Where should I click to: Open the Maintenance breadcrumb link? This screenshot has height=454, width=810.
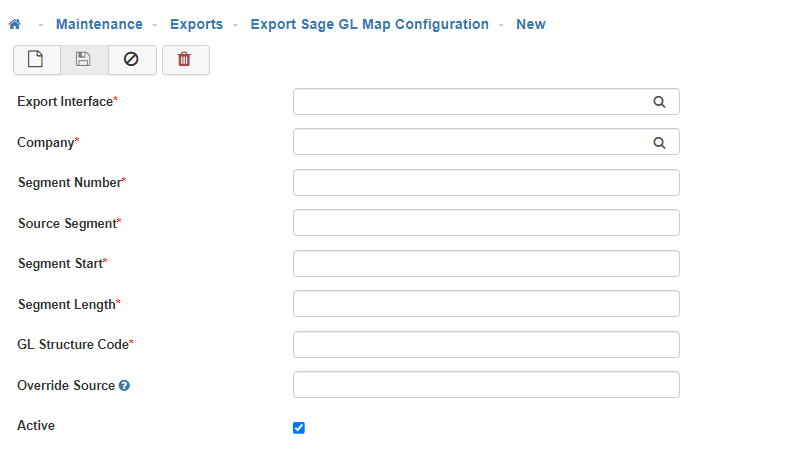99,24
